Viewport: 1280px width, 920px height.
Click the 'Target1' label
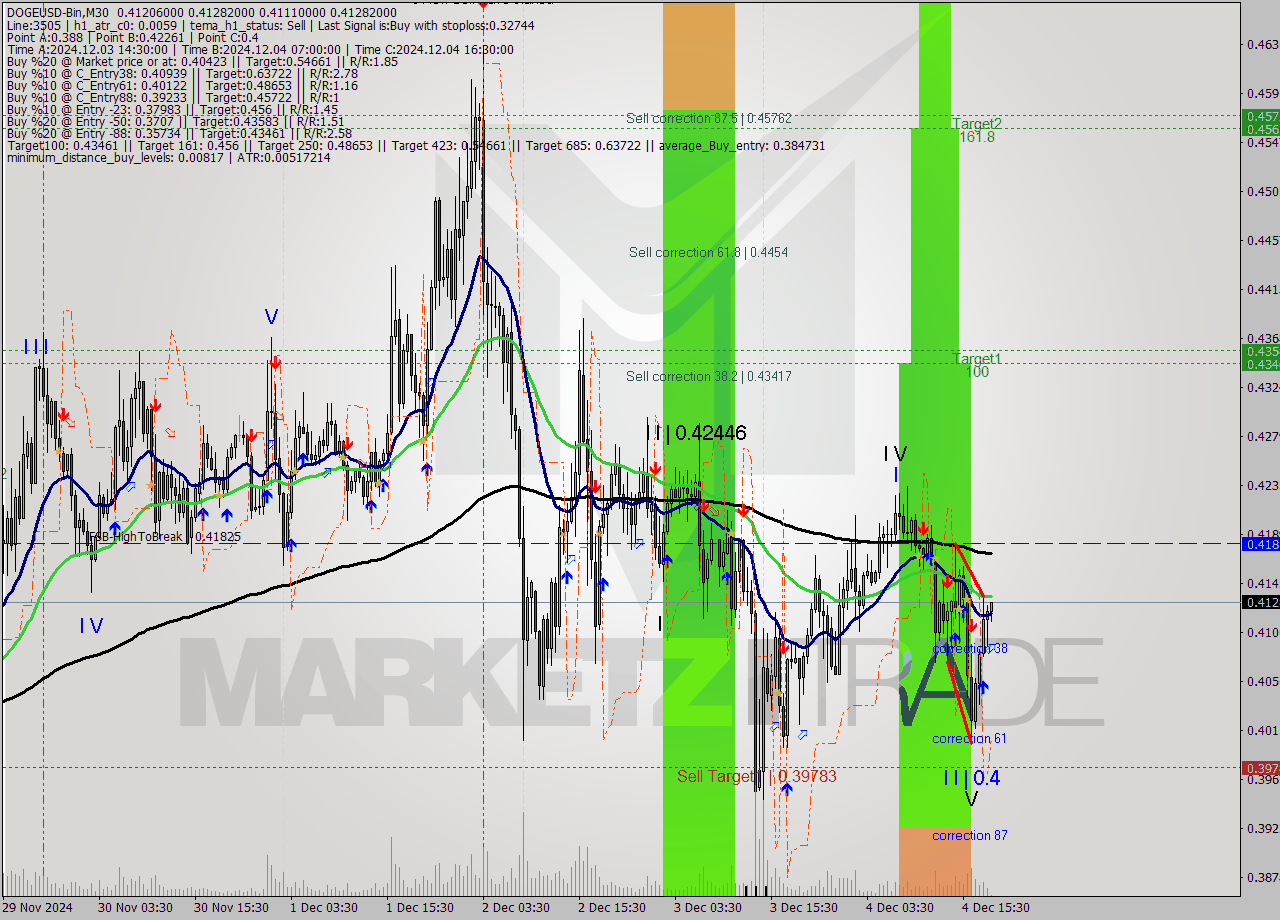977,358
